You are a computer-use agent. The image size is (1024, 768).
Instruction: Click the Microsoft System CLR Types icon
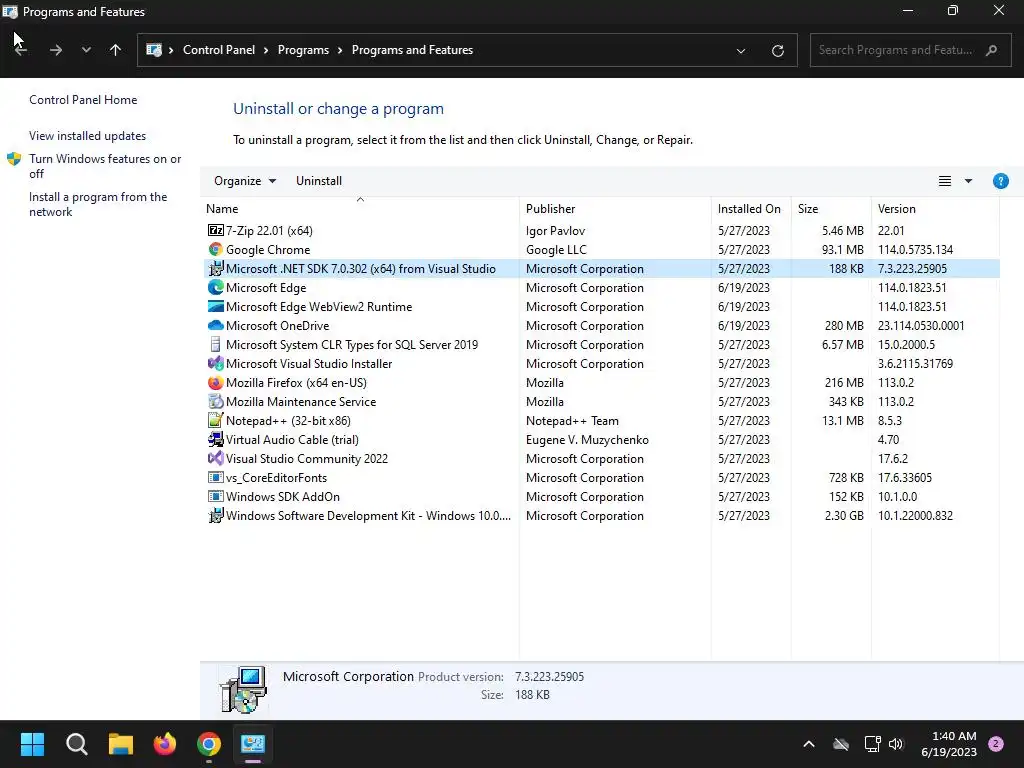click(x=216, y=344)
